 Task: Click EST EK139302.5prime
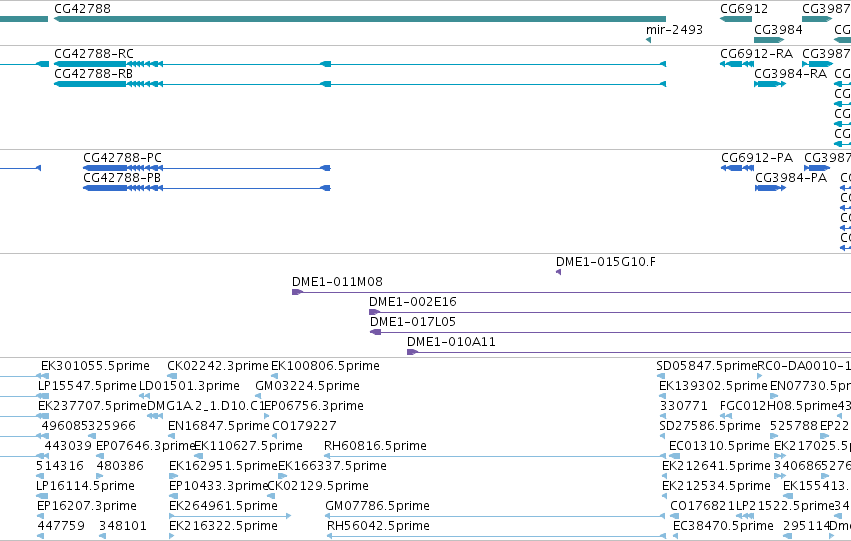[x=662, y=396]
